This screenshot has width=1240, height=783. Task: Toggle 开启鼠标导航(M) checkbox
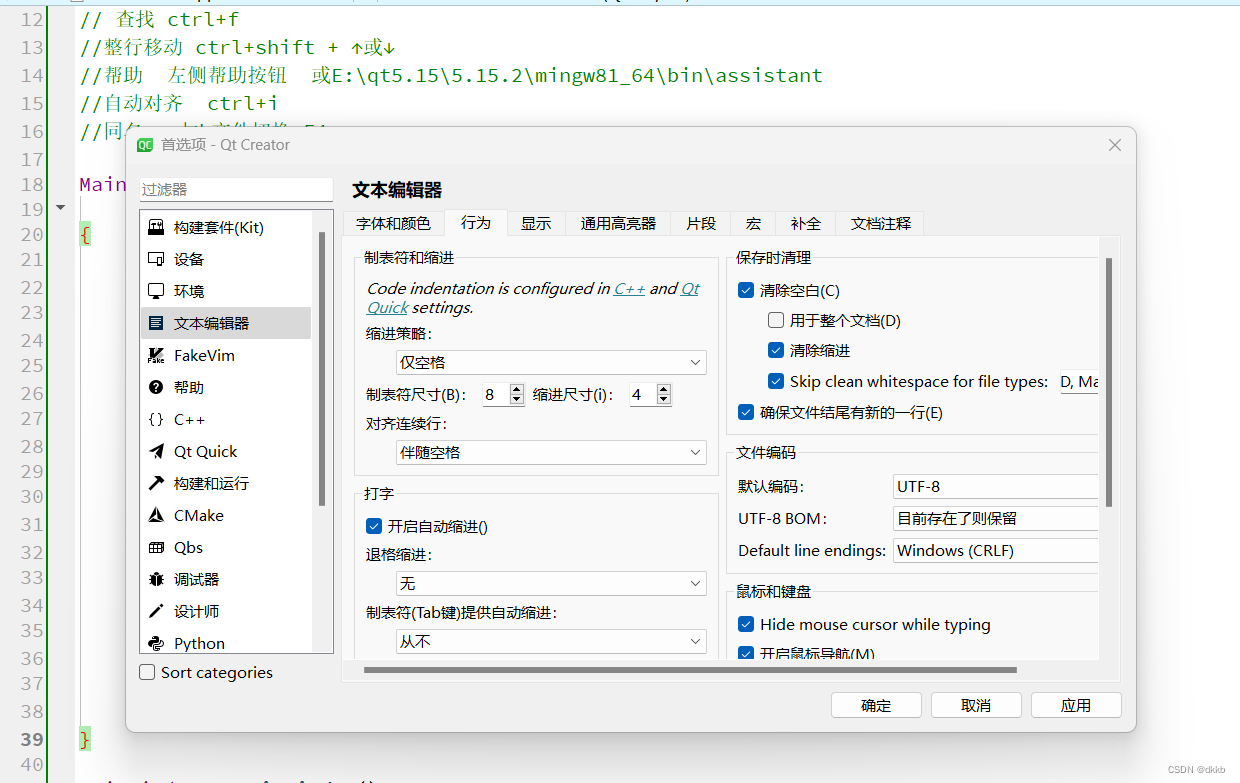coord(746,653)
